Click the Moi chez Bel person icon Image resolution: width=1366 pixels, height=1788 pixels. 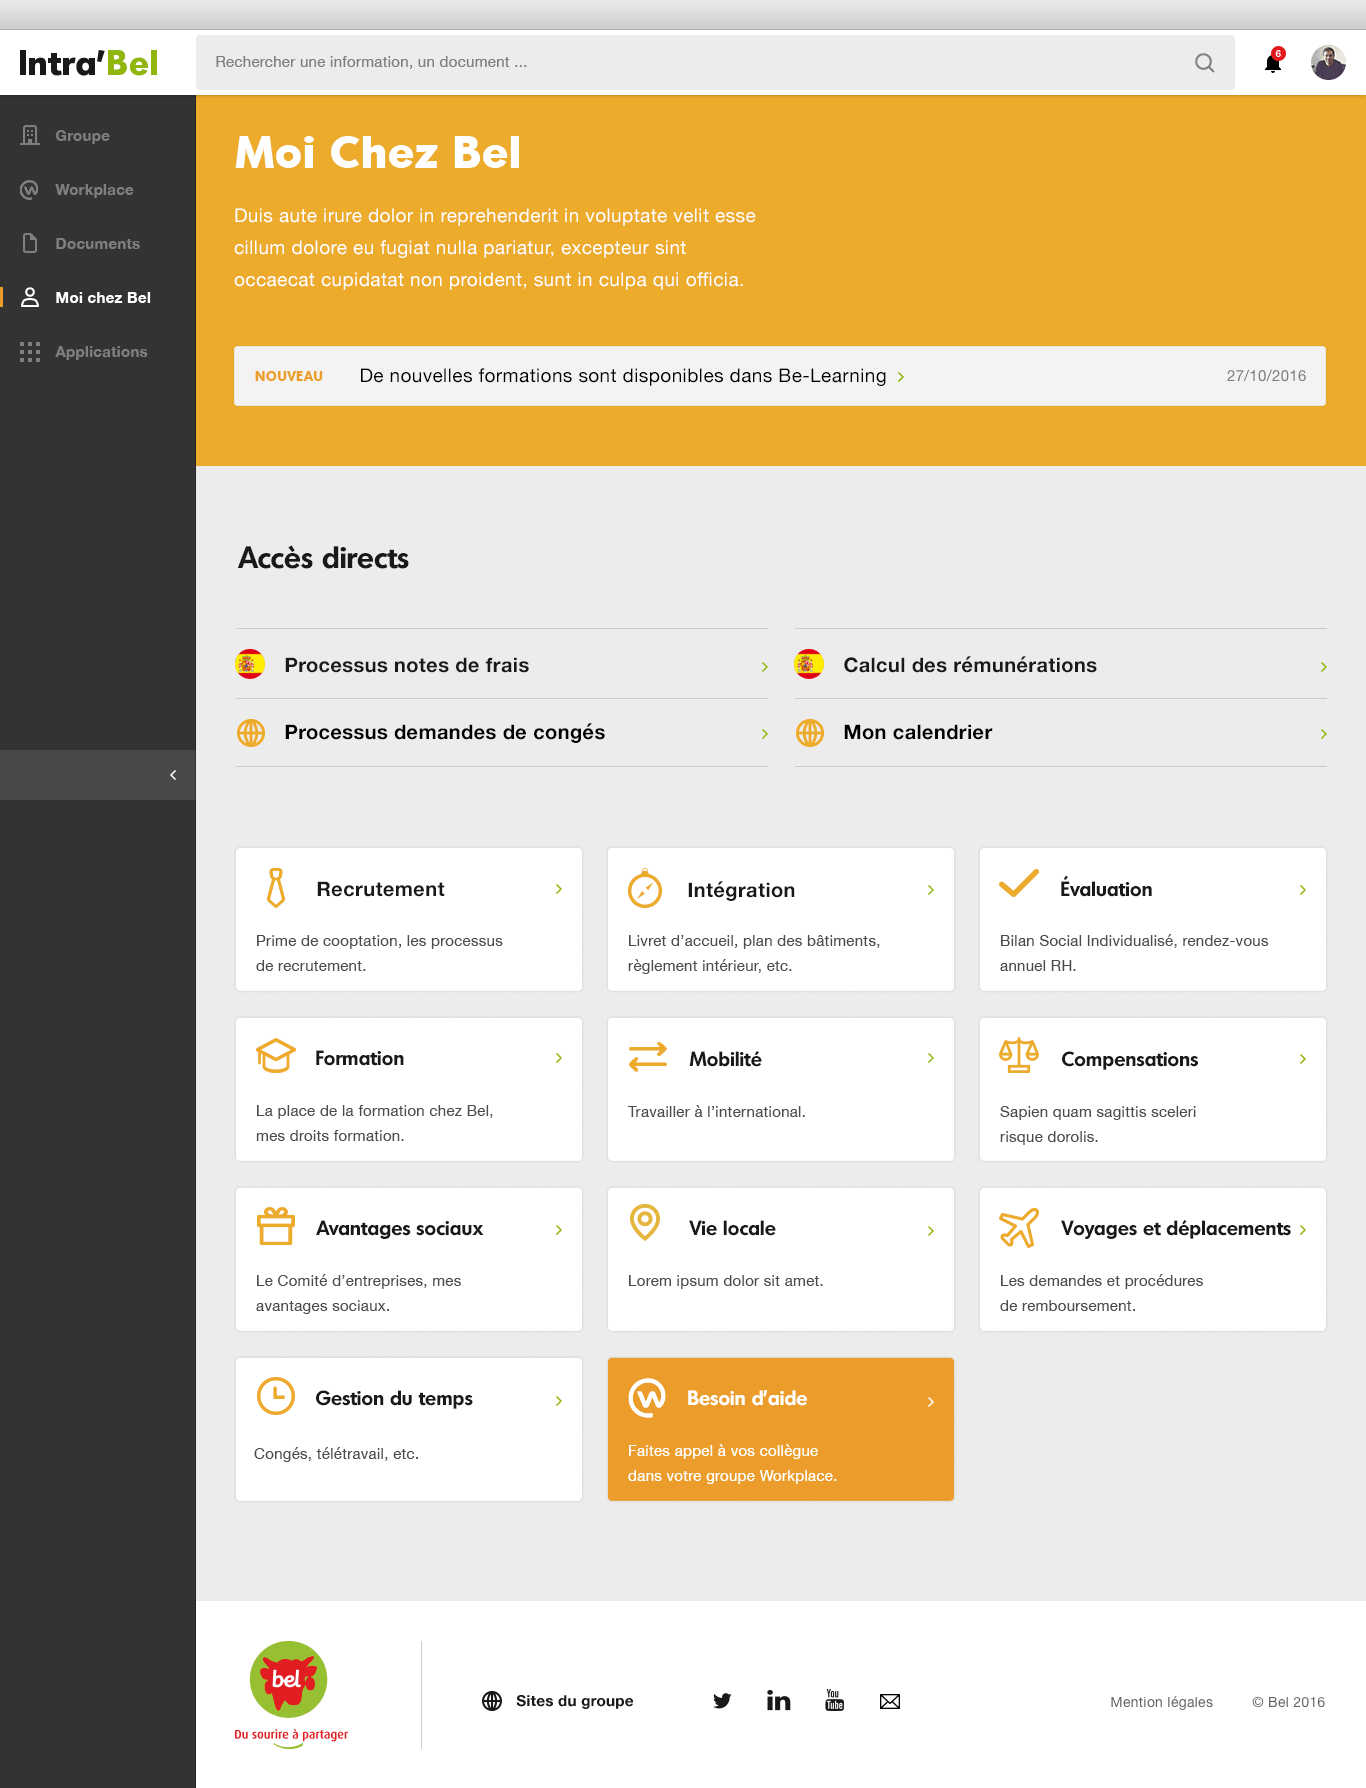[30, 297]
